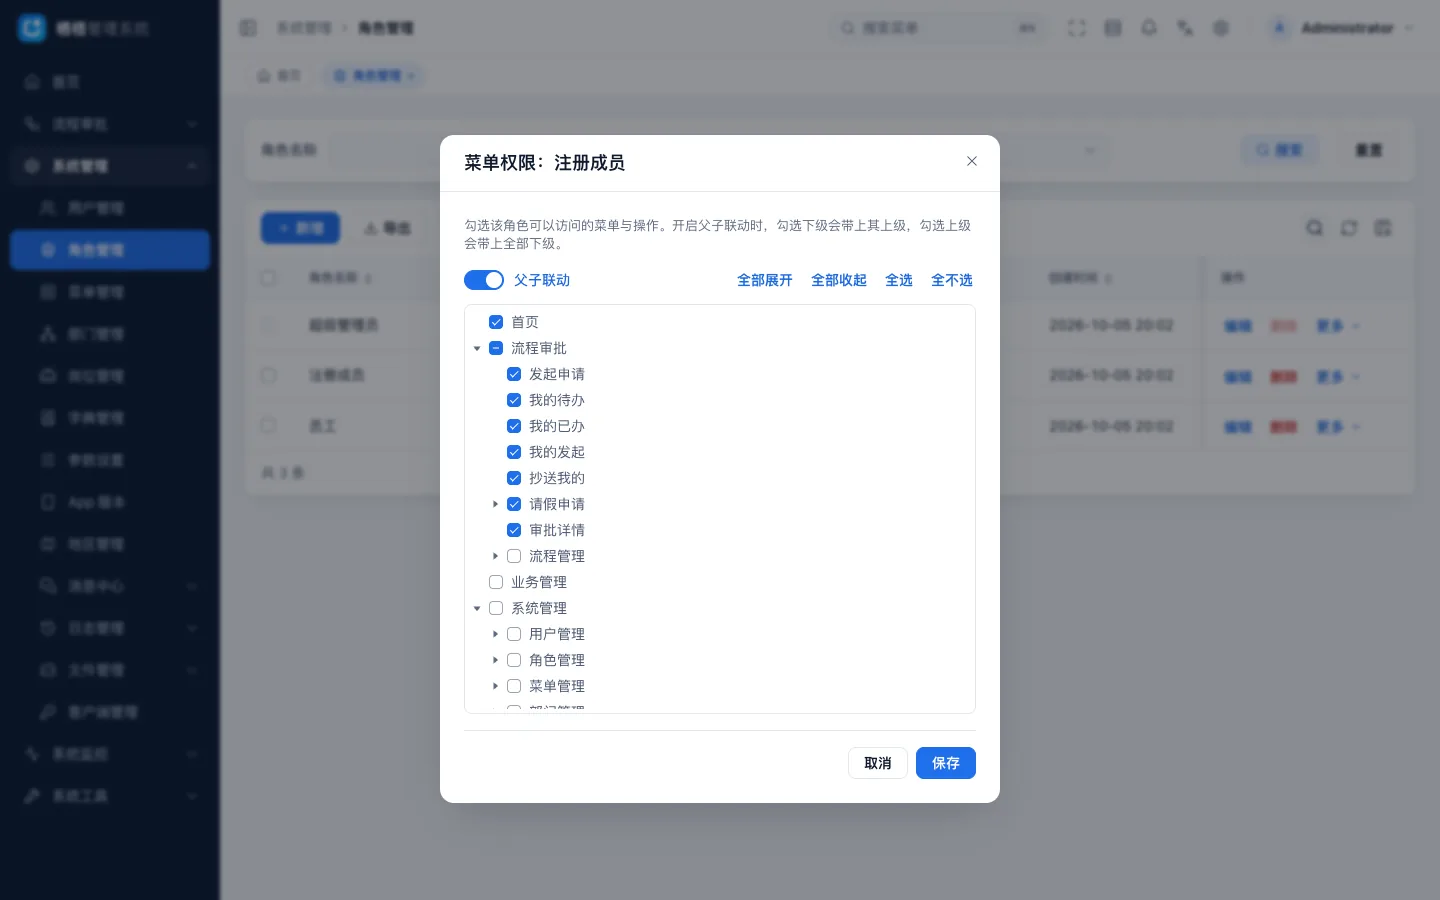Screen dimensions: 1440x900
Task: Select the 抄送我的 label in the tree
Action: pos(557,478)
